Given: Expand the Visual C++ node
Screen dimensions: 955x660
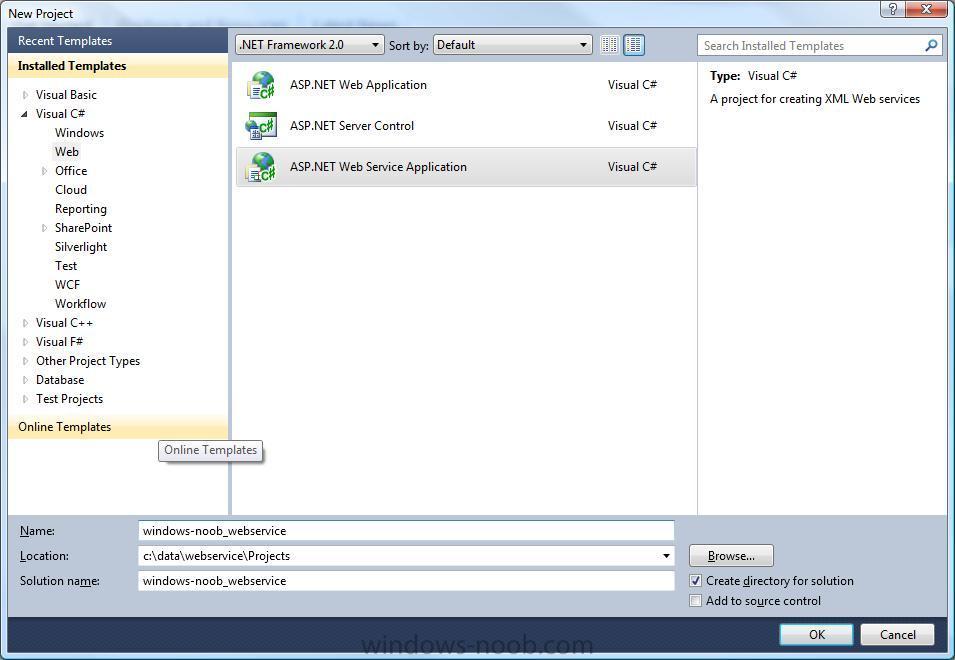Looking at the screenshot, I should tap(25, 323).
